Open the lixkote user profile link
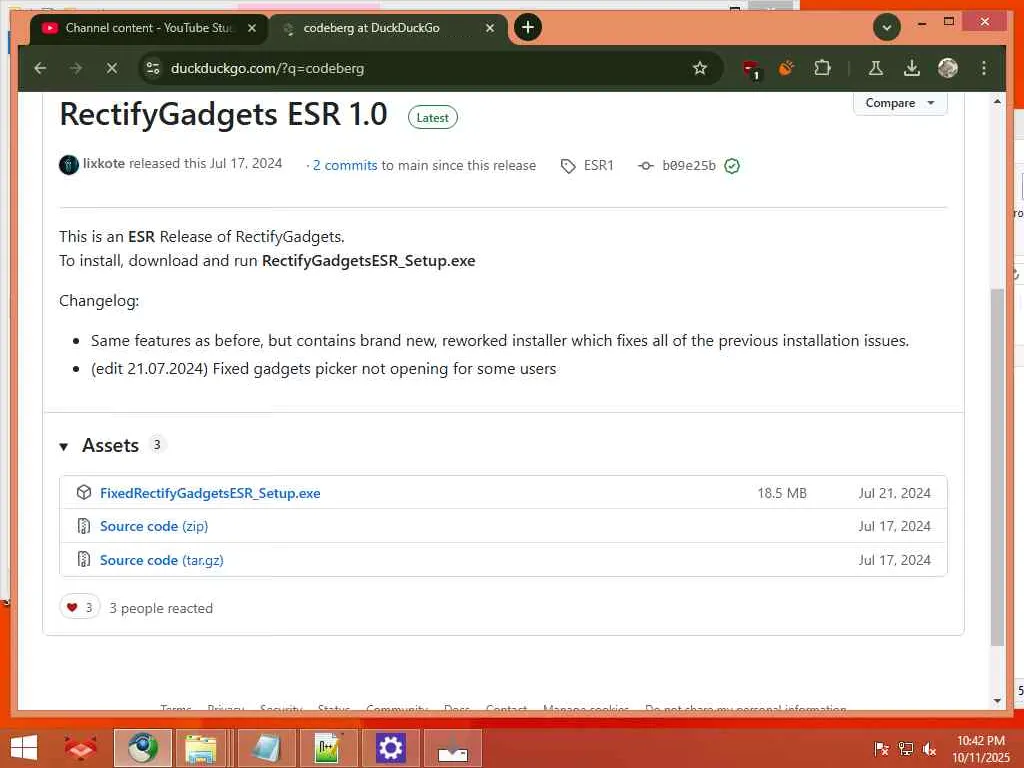Viewport: 1024px width, 768px height. pyautogui.click(x=104, y=163)
